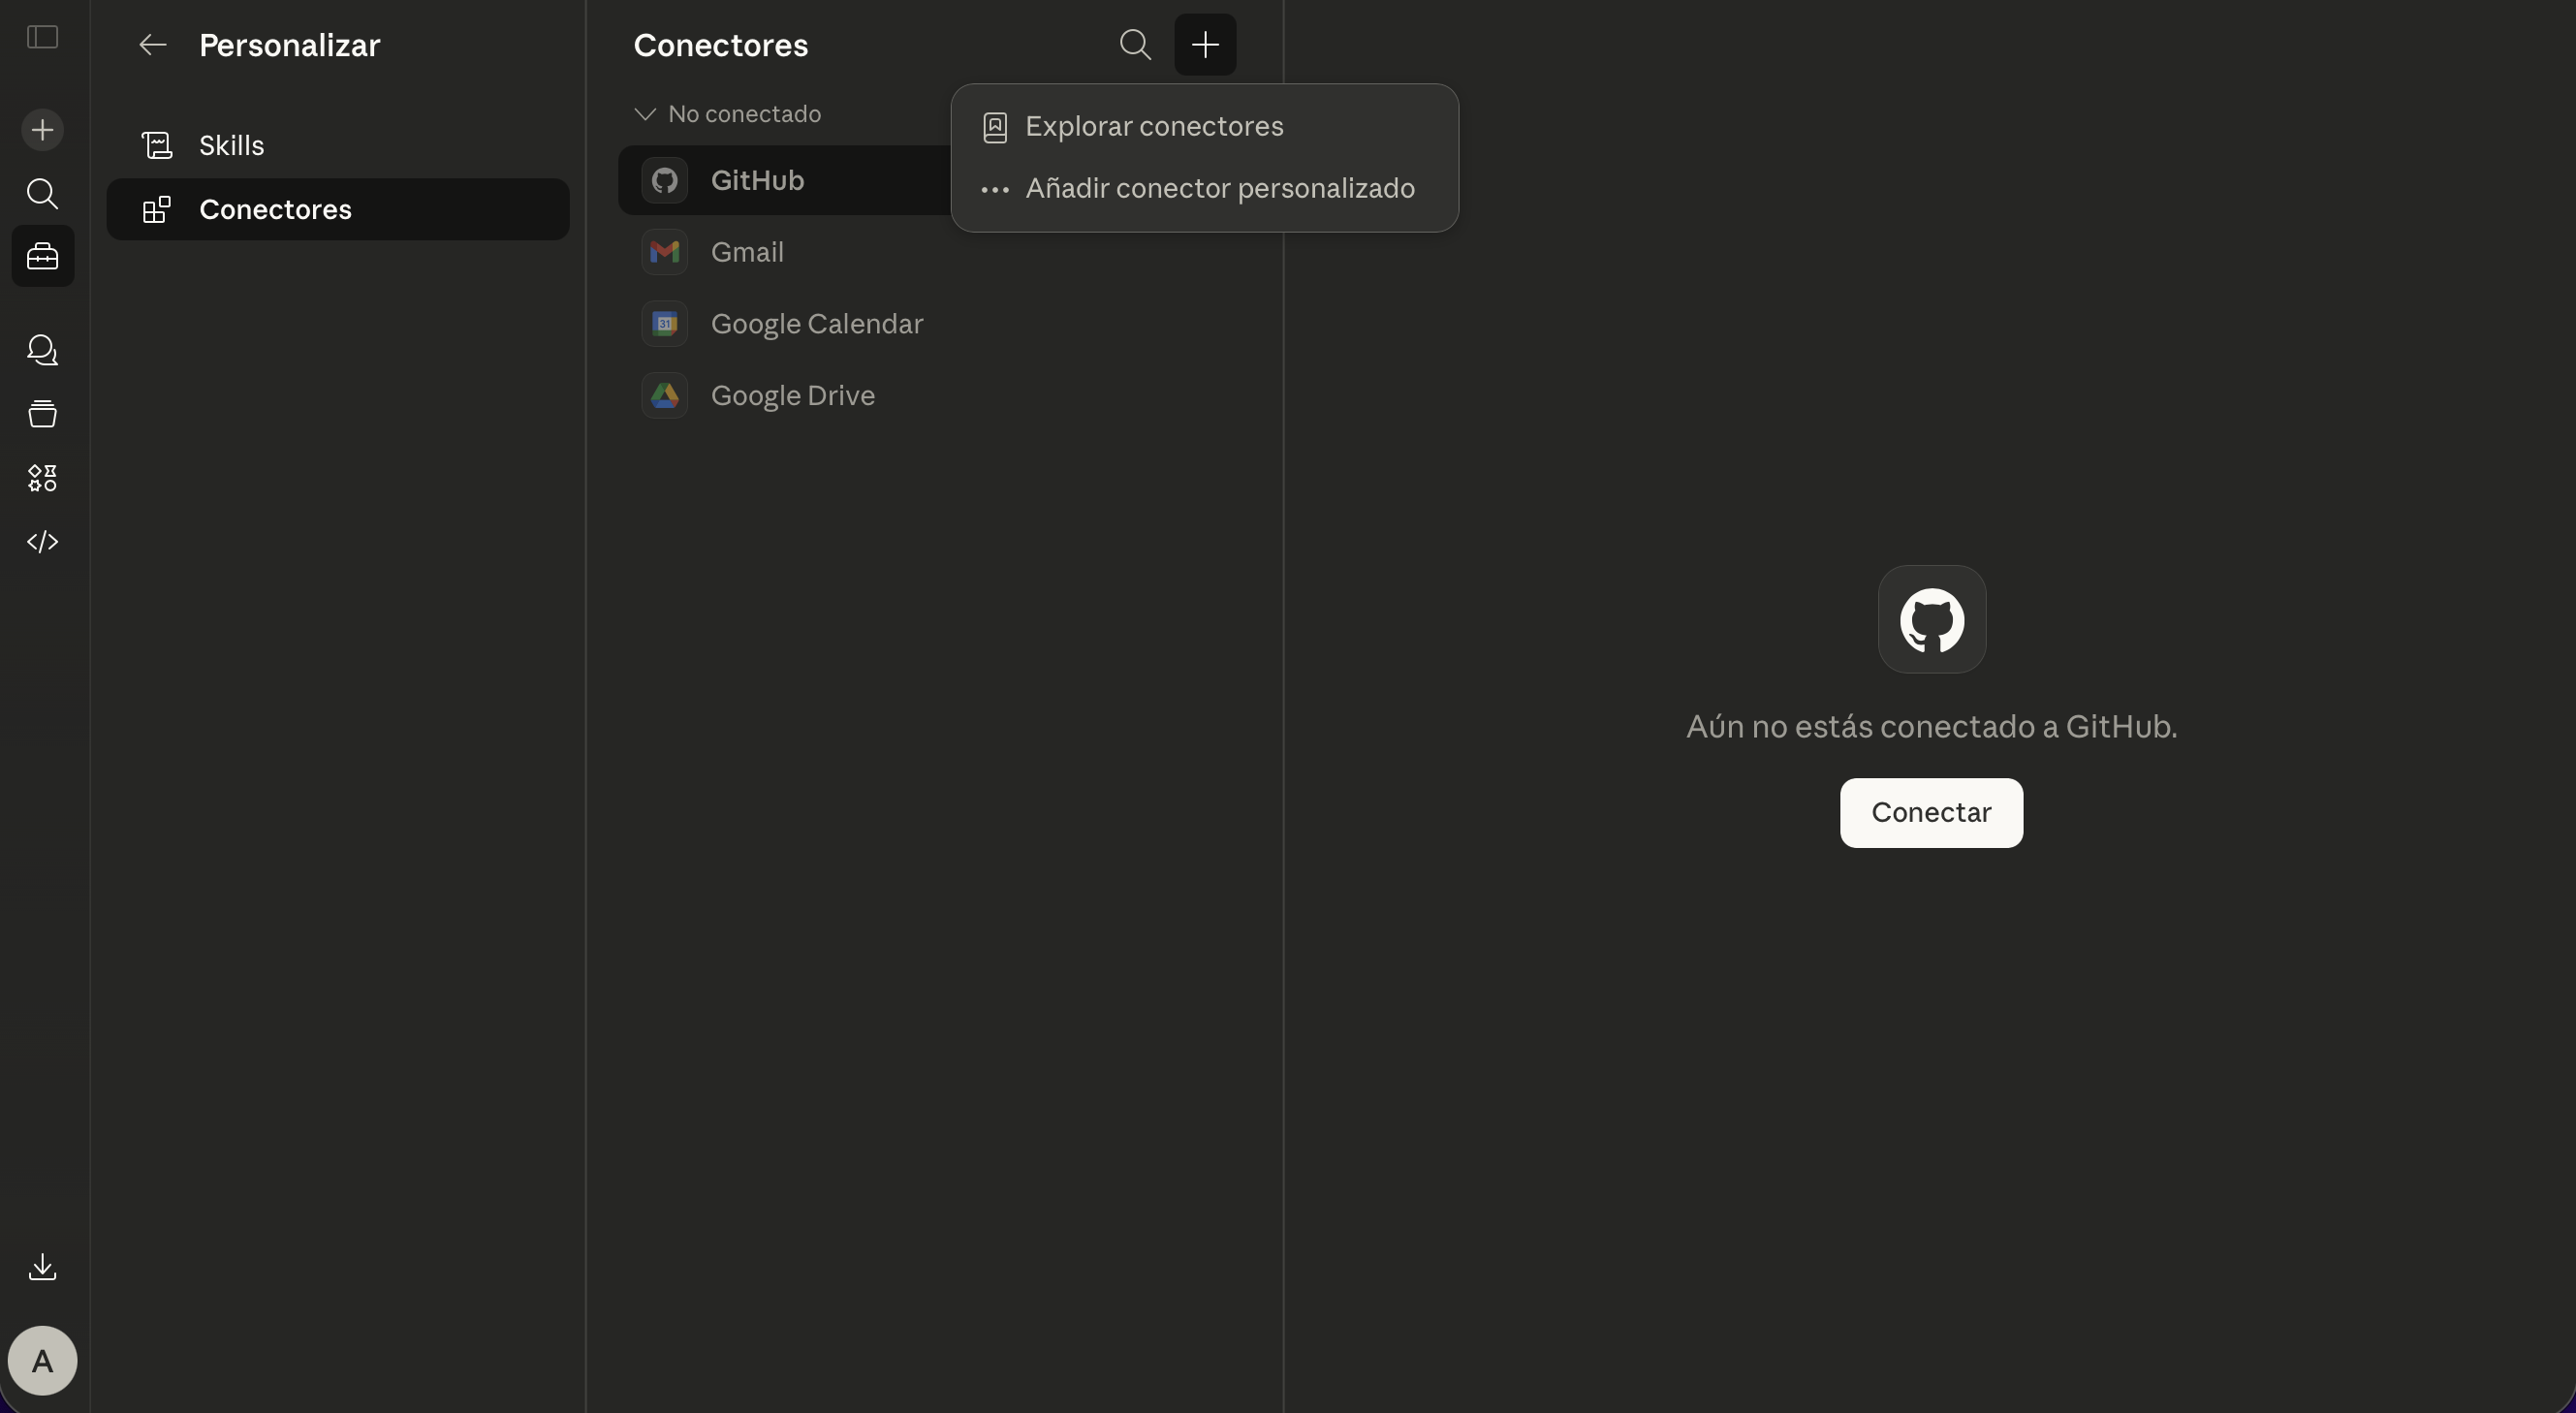
Task: Click the download icon at bottom of sidebar
Action: coord(42,1267)
